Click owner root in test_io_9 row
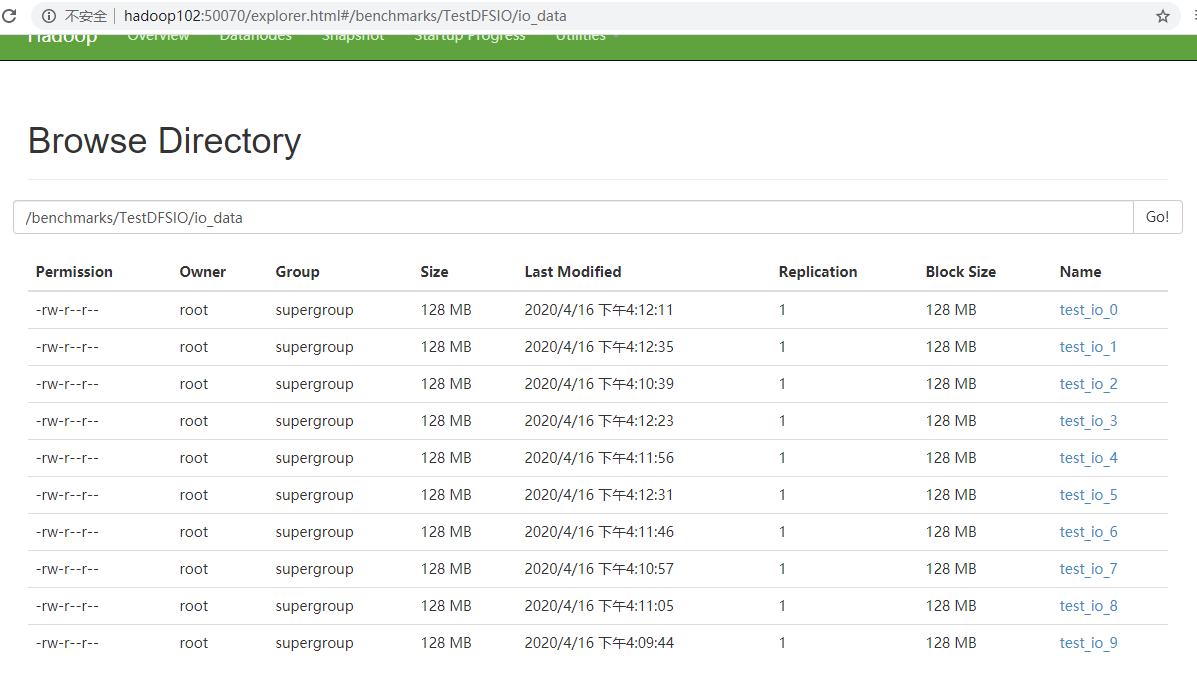1197x679 pixels. coord(194,643)
